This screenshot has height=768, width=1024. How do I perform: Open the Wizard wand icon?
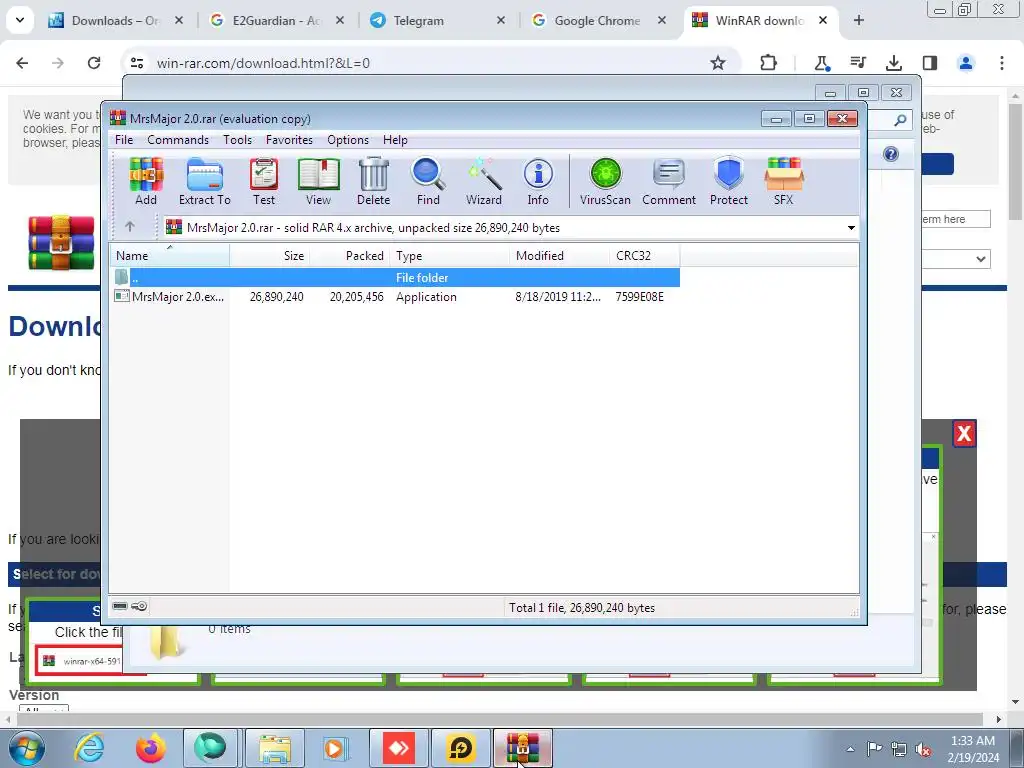484,182
